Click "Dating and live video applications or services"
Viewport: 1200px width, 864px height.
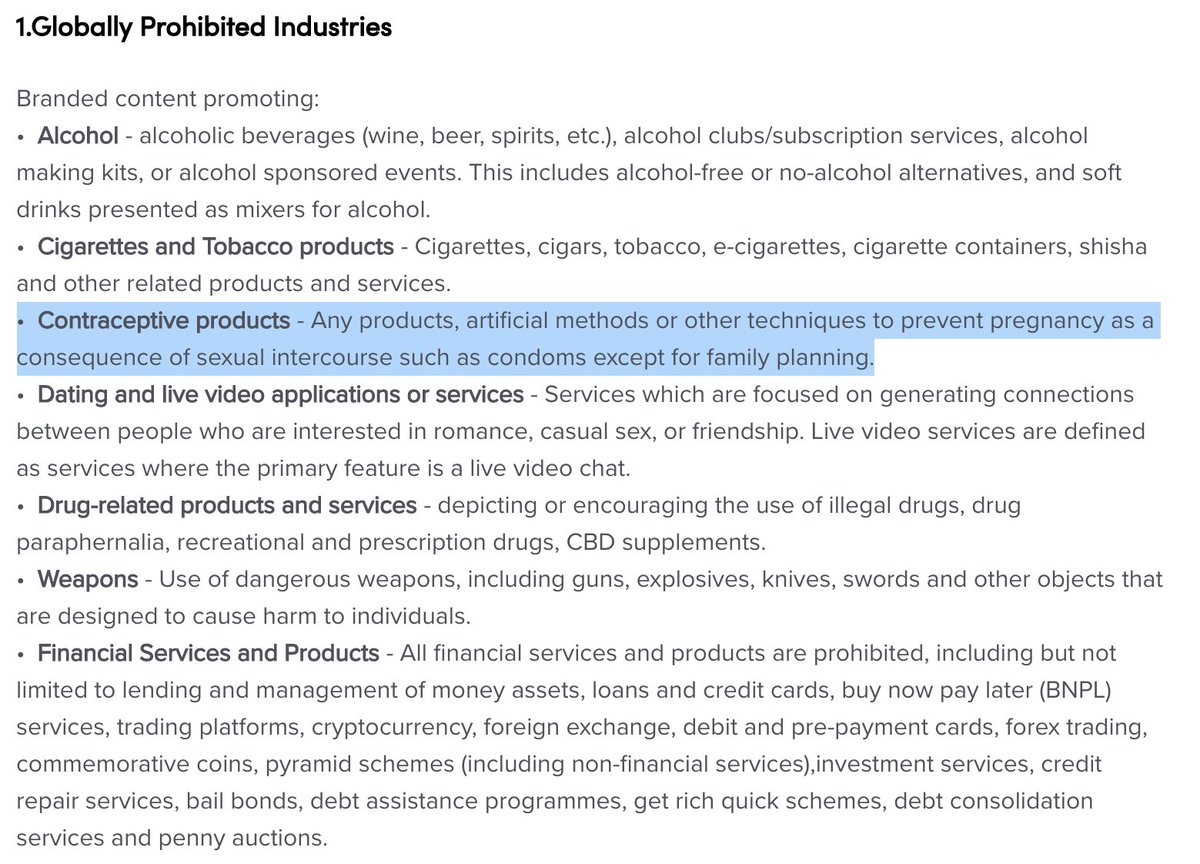(281, 394)
